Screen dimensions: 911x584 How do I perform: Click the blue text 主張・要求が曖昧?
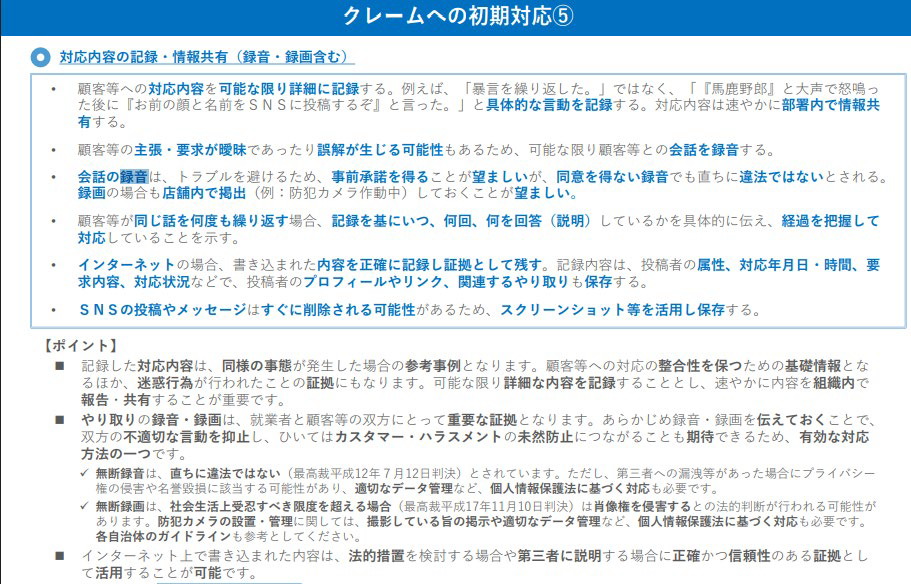point(191,150)
